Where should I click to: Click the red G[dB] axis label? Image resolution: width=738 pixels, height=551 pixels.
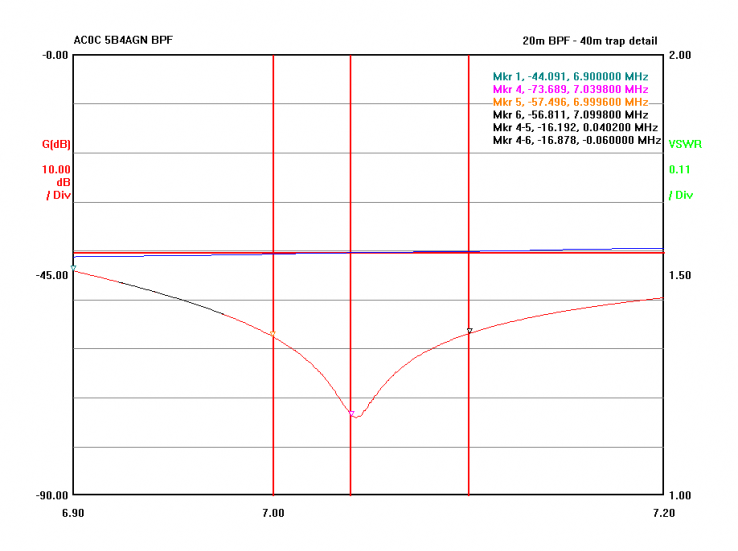57,145
